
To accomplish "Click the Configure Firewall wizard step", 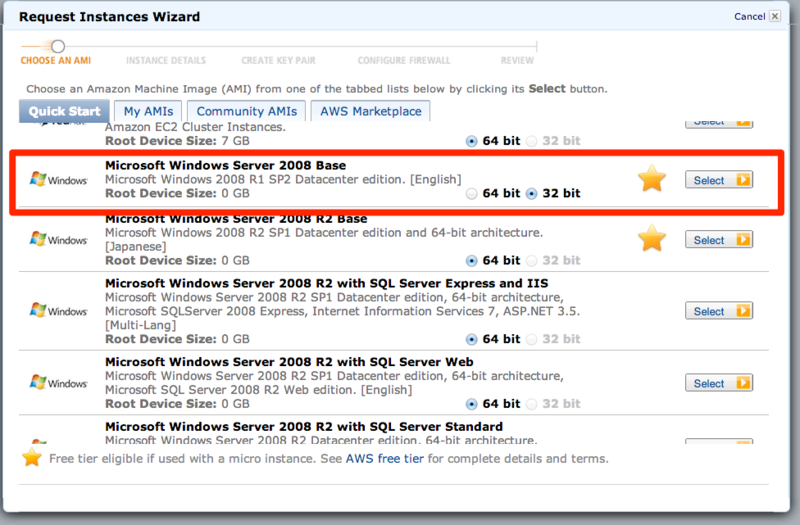I will pyautogui.click(x=404, y=60).
